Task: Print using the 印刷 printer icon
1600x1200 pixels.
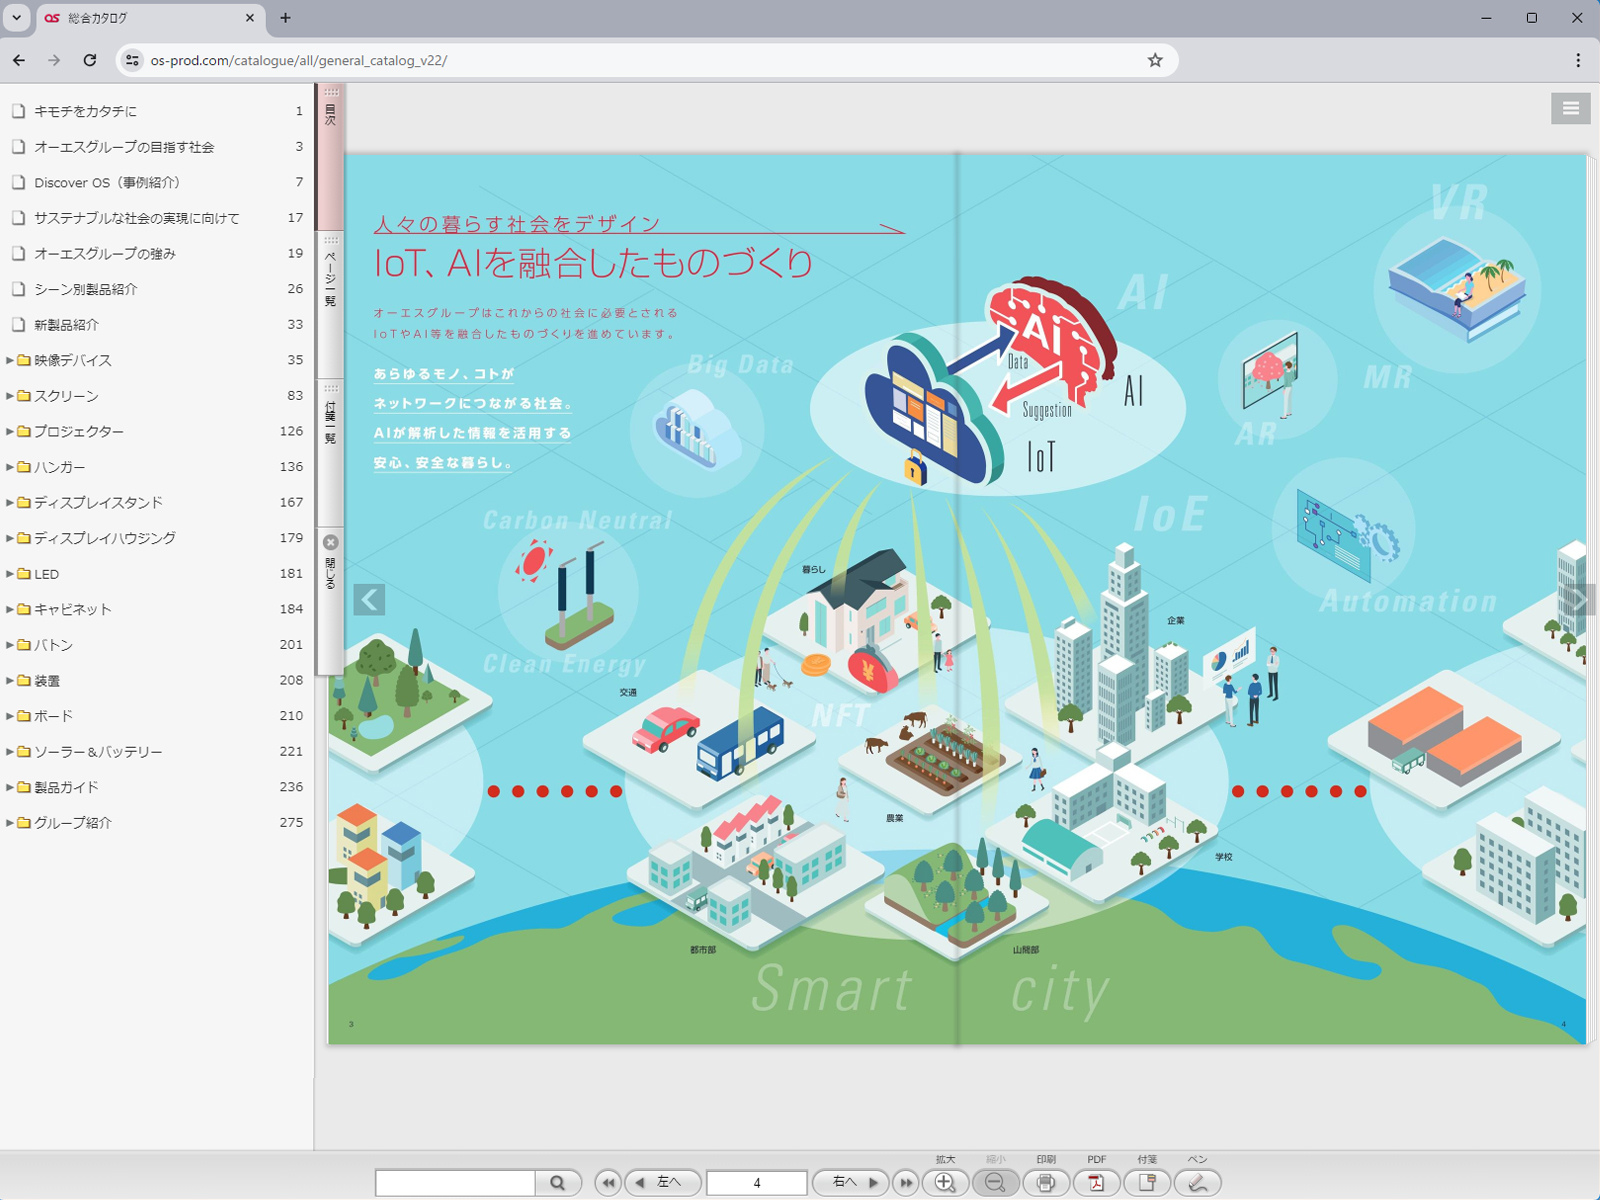Action: [x=1046, y=1183]
